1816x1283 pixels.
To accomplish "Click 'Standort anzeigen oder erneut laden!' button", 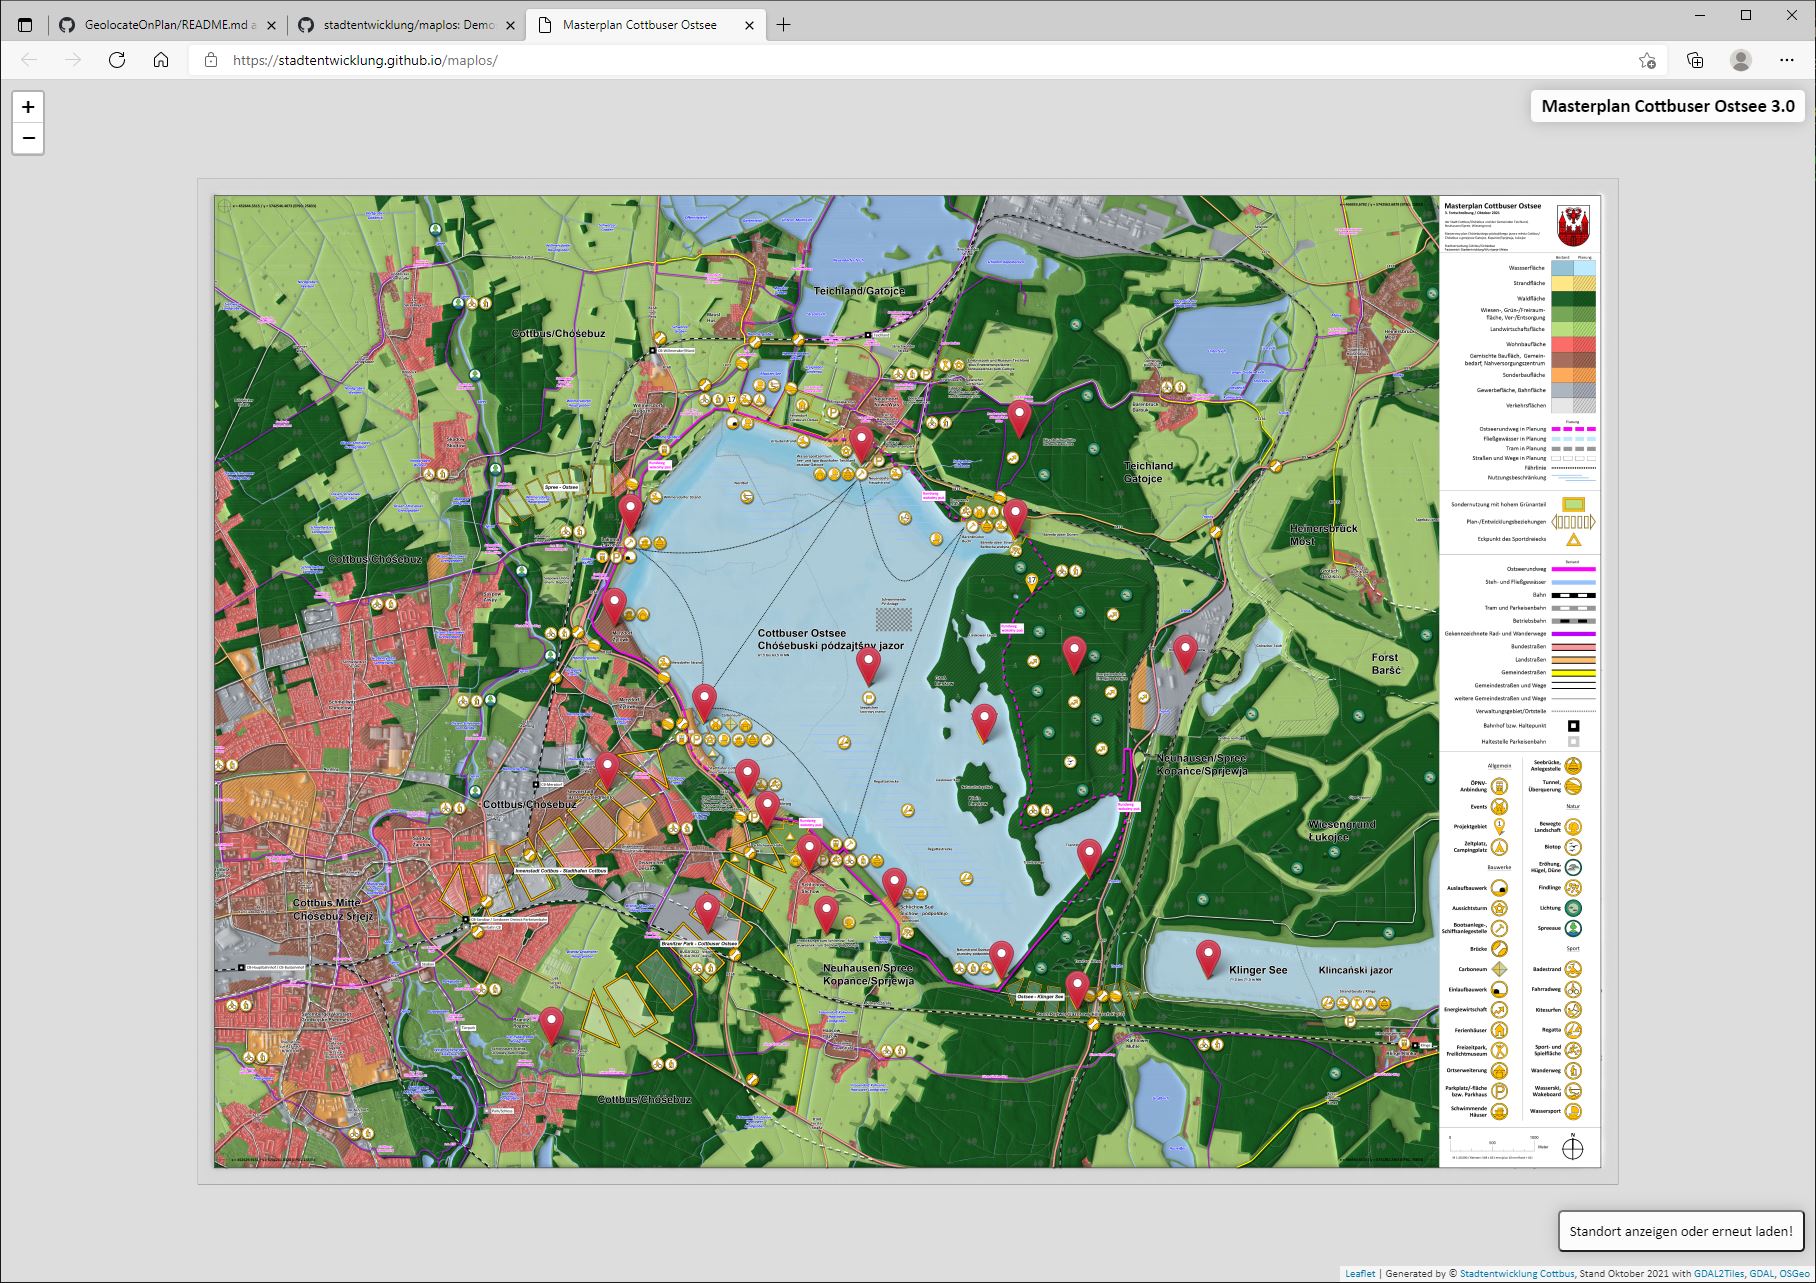I will [x=1681, y=1231].
